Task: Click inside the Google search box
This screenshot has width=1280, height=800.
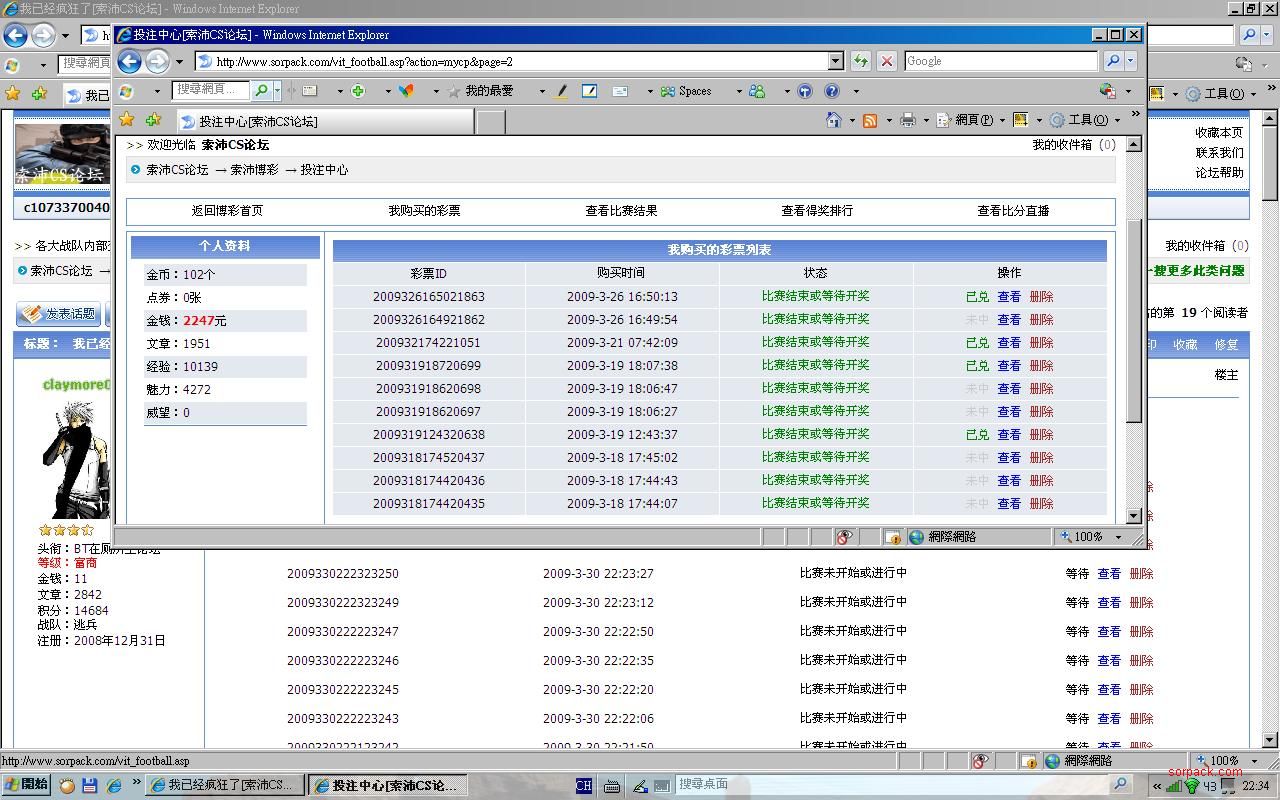Action: click(1000, 61)
